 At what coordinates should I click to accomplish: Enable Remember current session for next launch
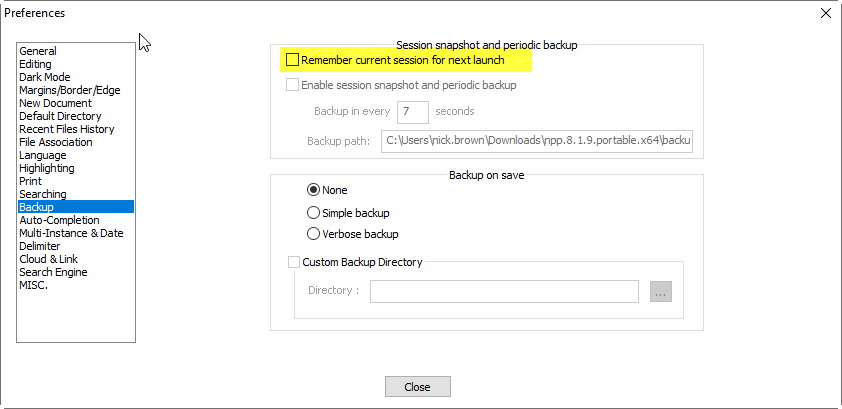pos(292,60)
